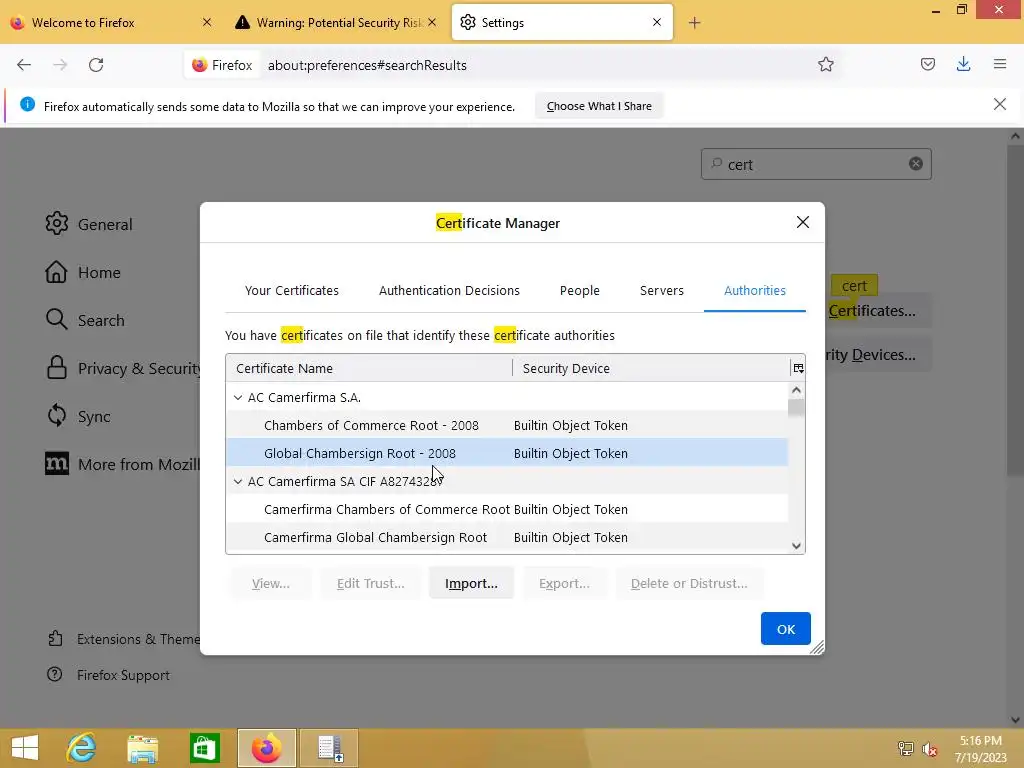Image resolution: width=1024 pixels, height=768 pixels.
Task: Collapse the AC Camerfirma S.A. group
Action: 238,397
